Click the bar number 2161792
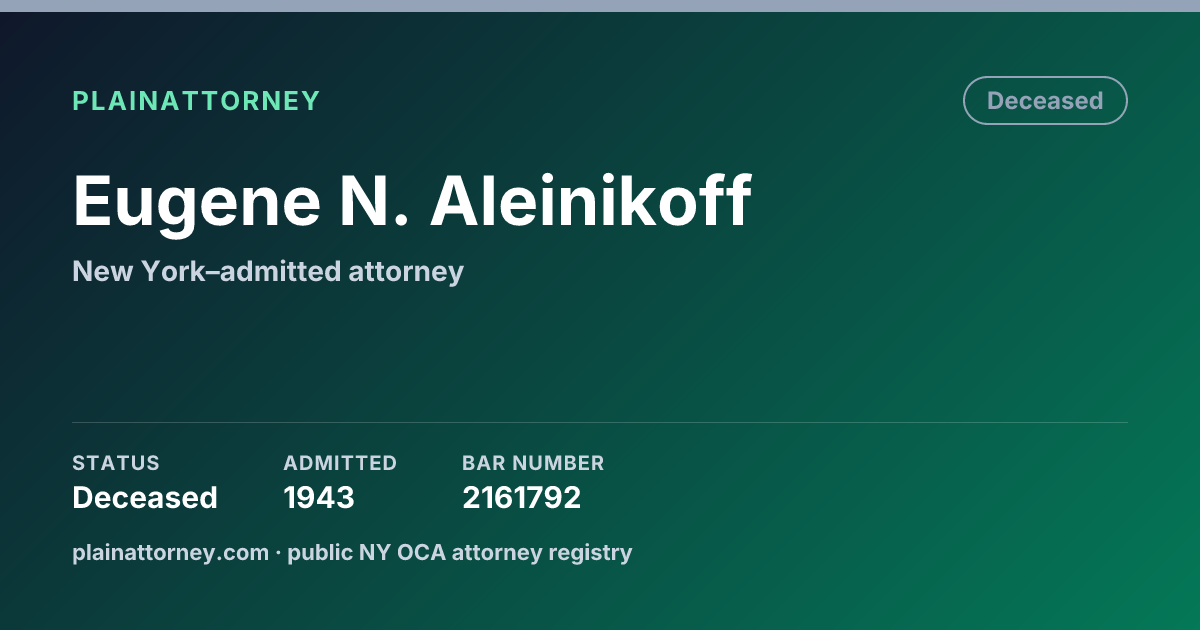Screen dimensions: 1200x630 [x=521, y=498]
